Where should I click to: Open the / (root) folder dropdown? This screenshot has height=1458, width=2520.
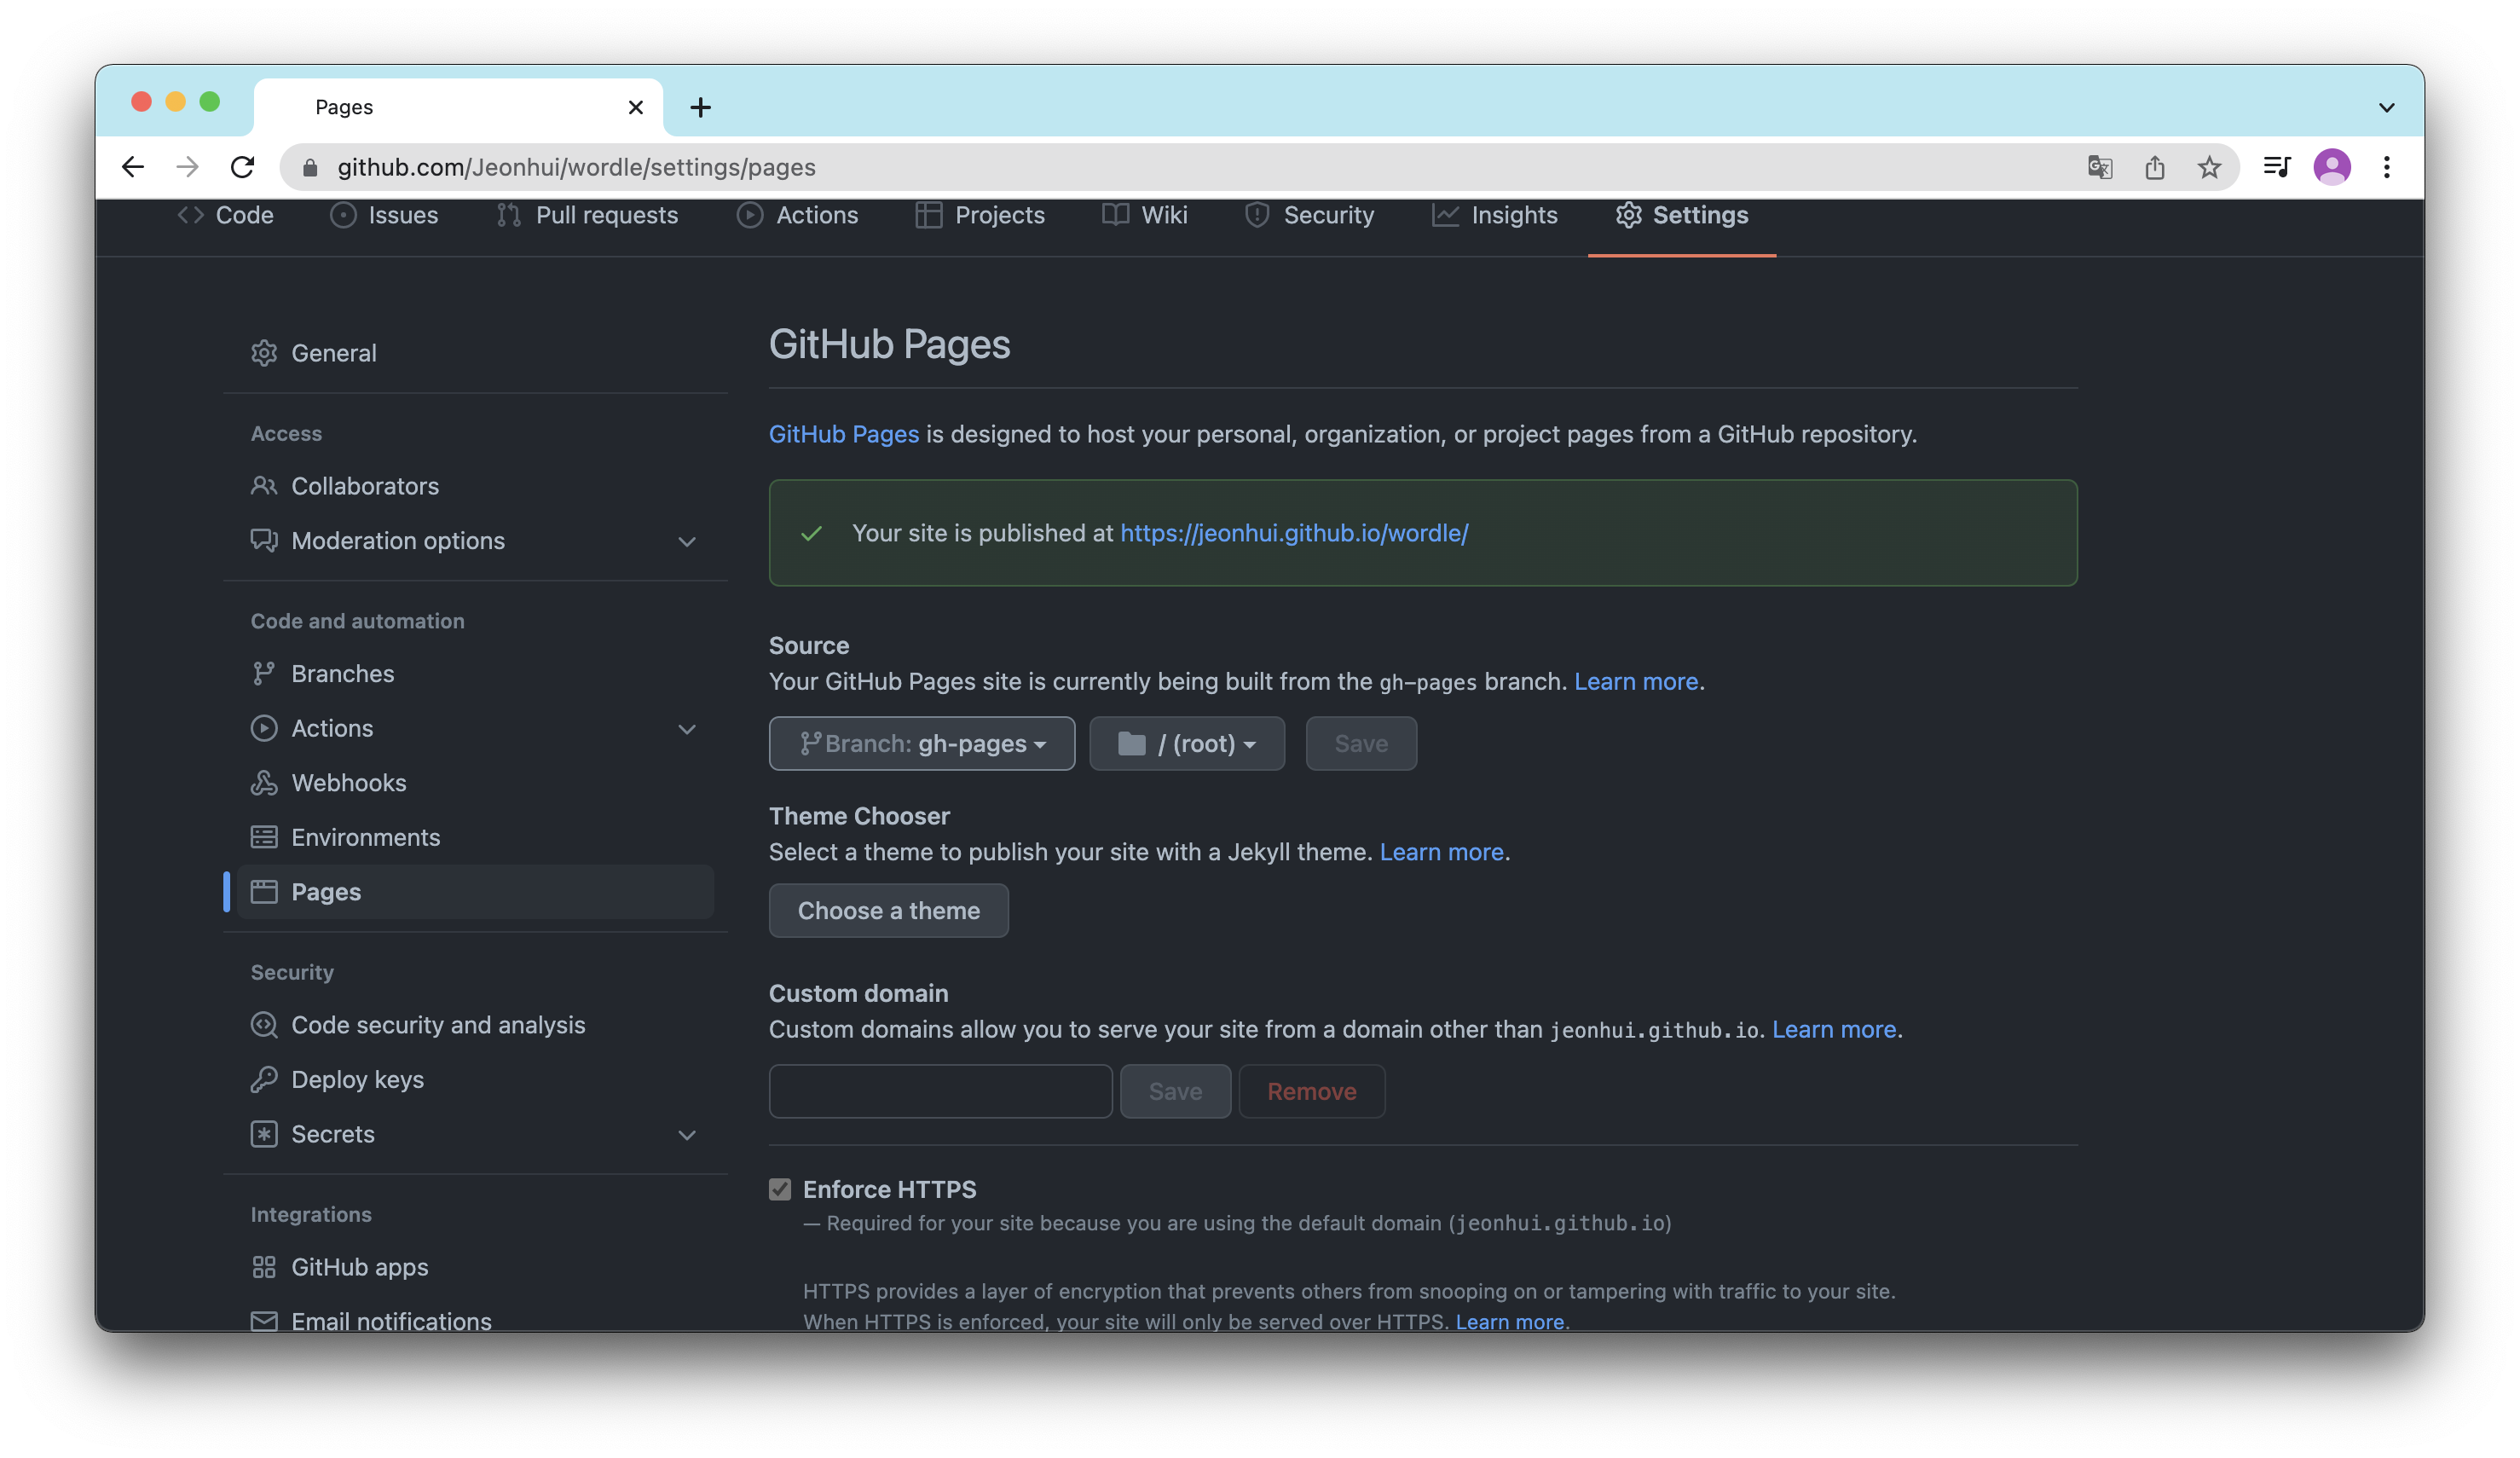(x=1186, y=743)
